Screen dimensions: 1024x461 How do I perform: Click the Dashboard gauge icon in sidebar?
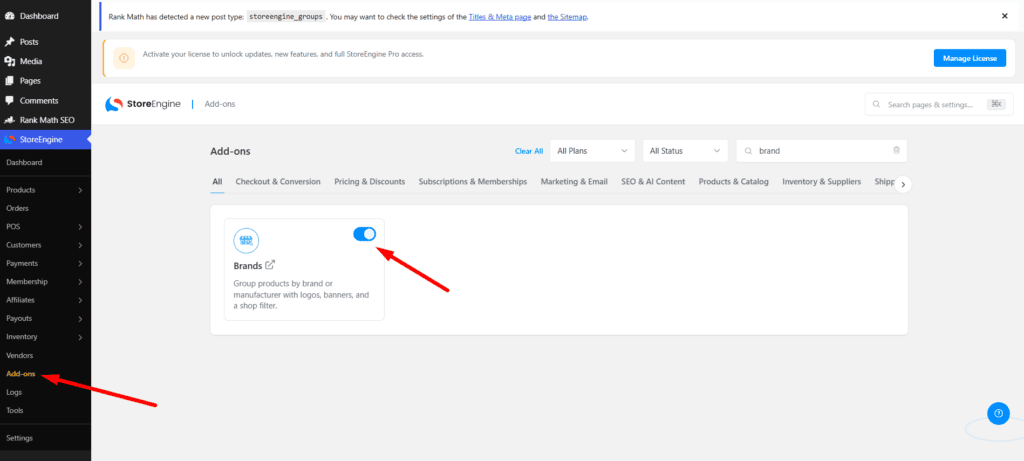(x=9, y=16)
